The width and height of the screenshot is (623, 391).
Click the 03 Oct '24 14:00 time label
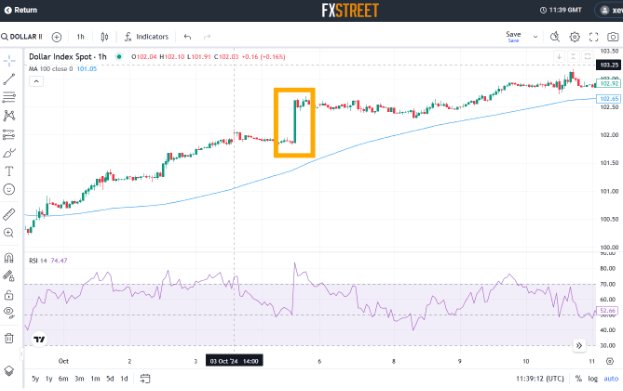pyautogui.click(x=234, y=361)
